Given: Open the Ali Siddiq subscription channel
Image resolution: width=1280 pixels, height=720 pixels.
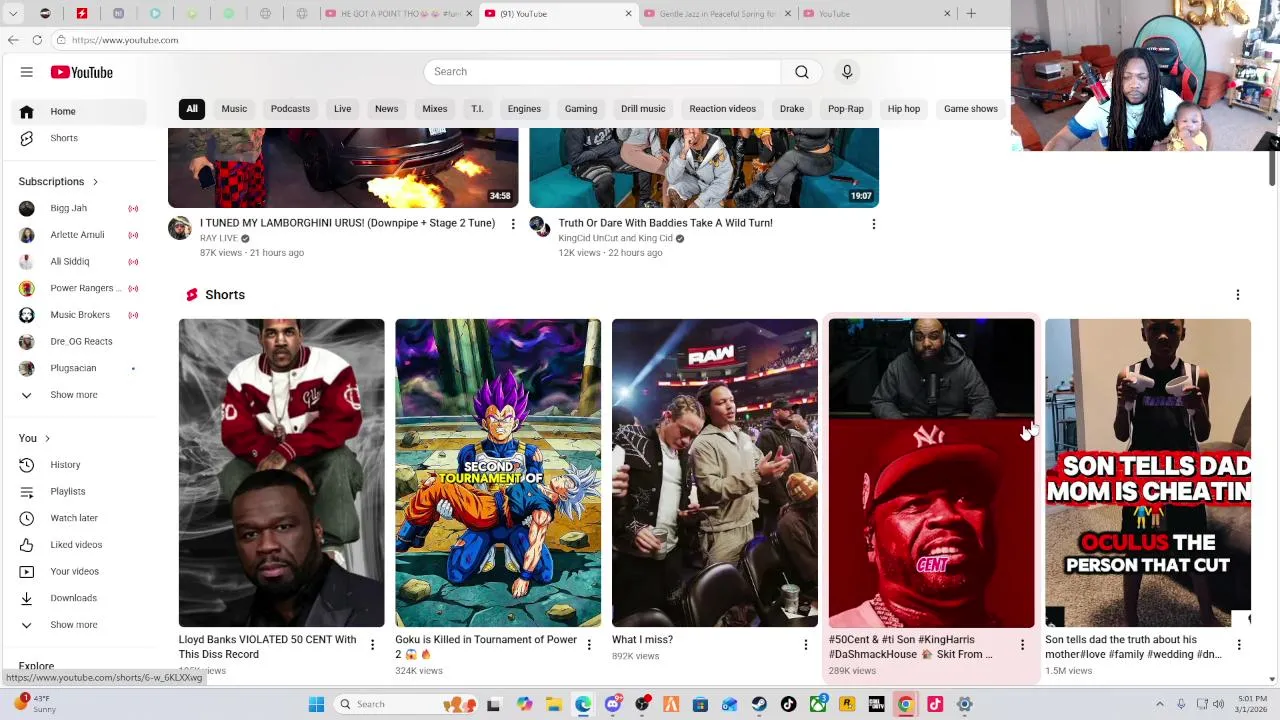Looking at the screenshot, I should [78, 261].
